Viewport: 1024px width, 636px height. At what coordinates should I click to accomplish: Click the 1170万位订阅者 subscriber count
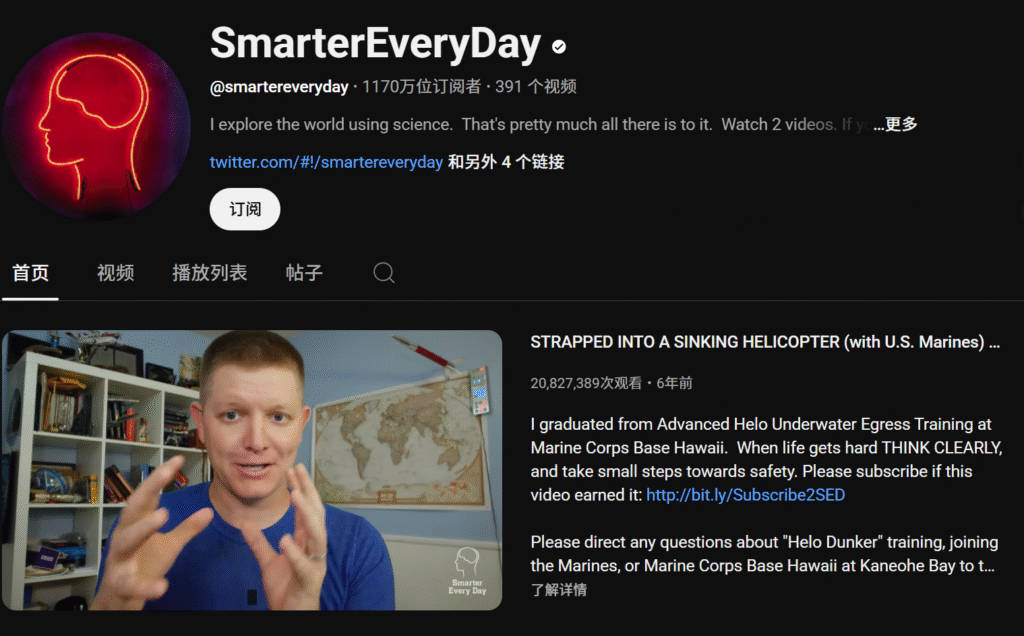[421, 87]
